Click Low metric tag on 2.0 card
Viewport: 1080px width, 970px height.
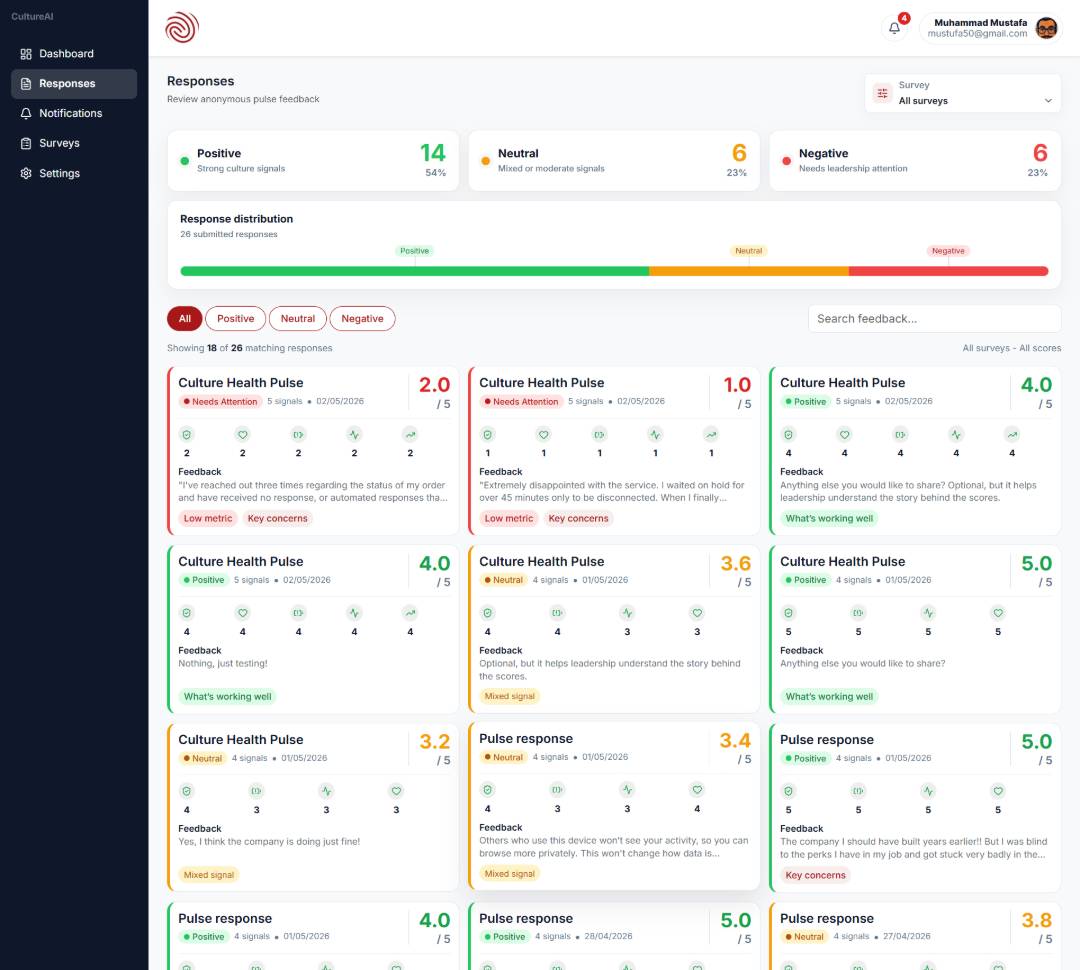(x=208, y=518)
